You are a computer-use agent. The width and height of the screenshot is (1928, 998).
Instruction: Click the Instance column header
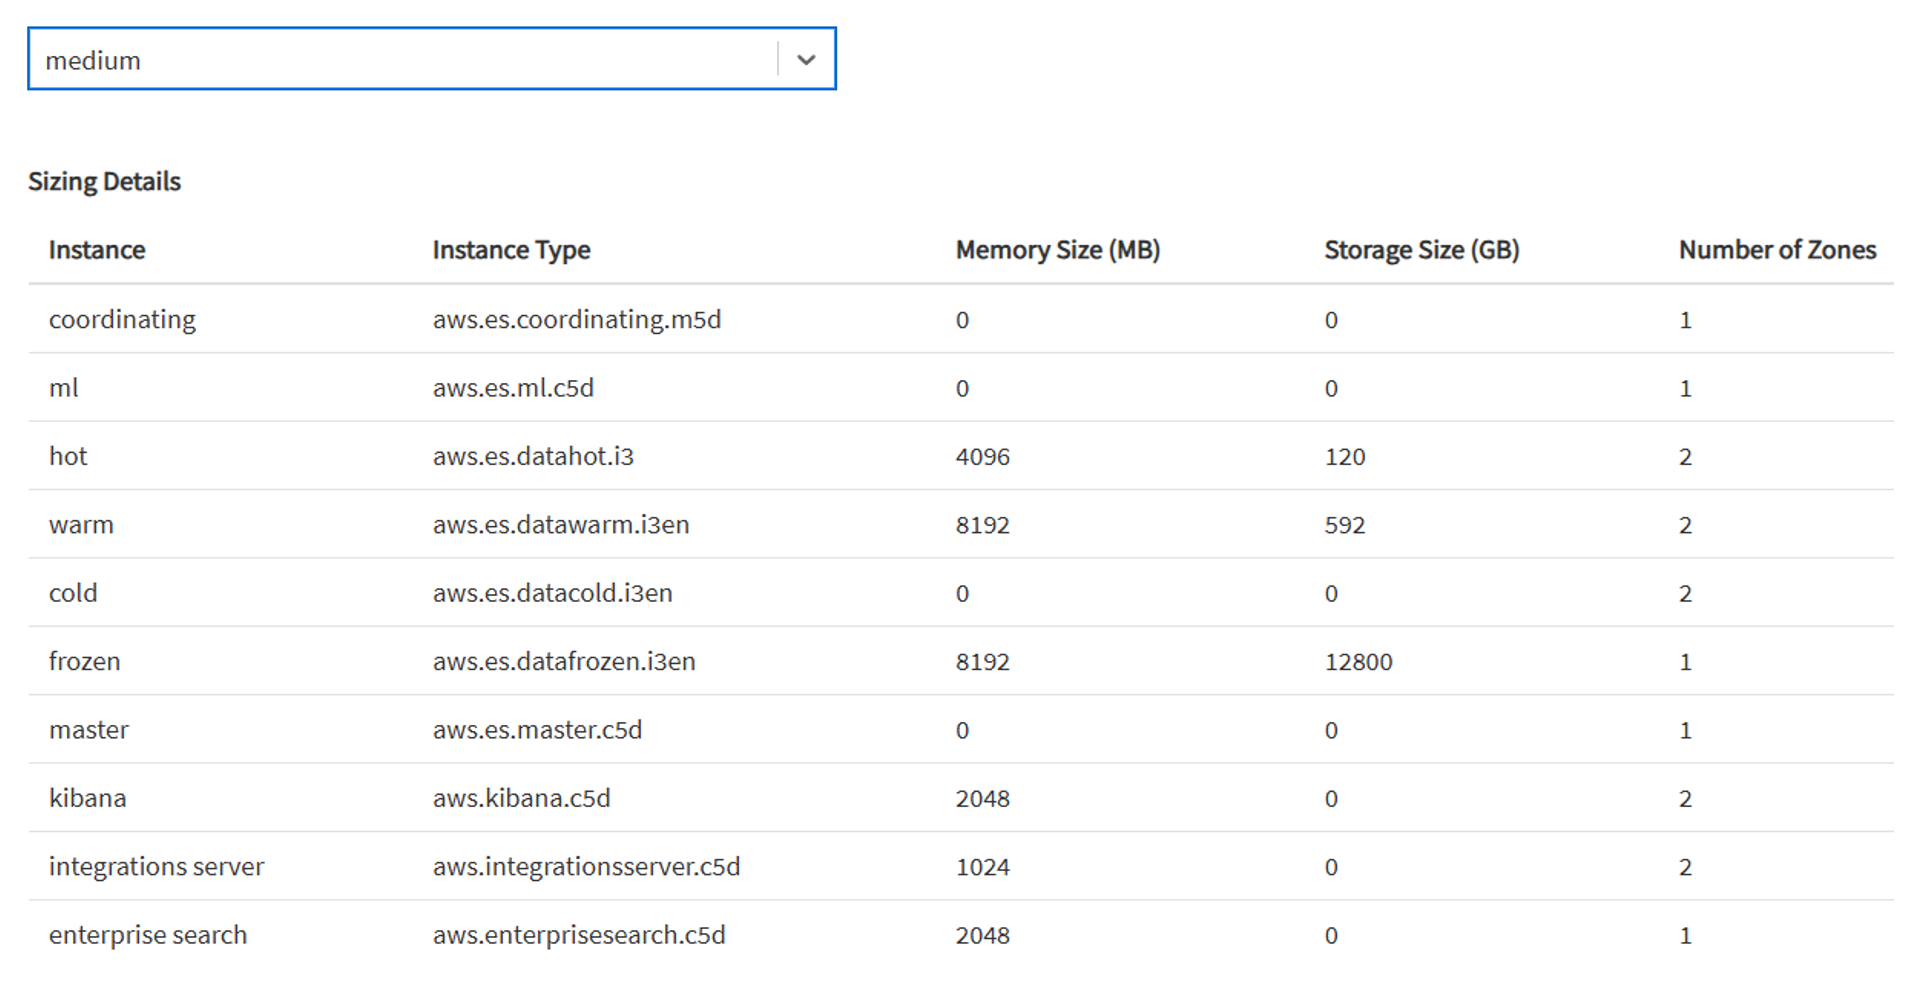96,249
